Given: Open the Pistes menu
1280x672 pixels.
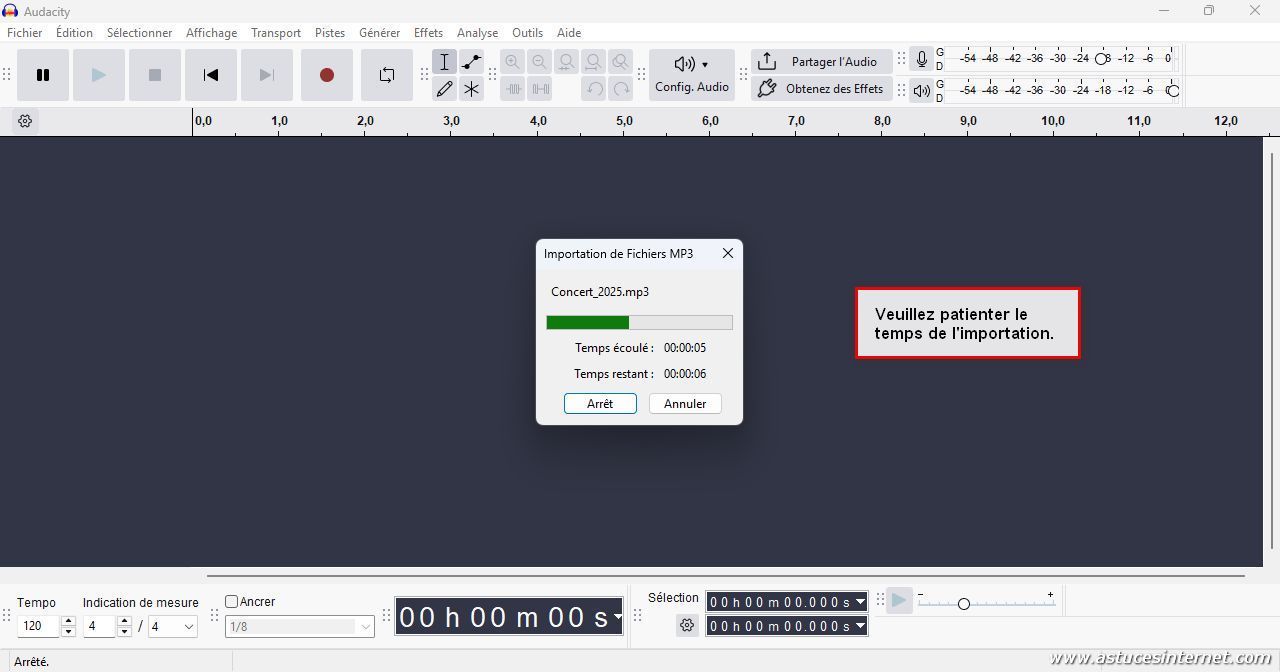Looking at the screenshot, I should [x=330, y=33].
